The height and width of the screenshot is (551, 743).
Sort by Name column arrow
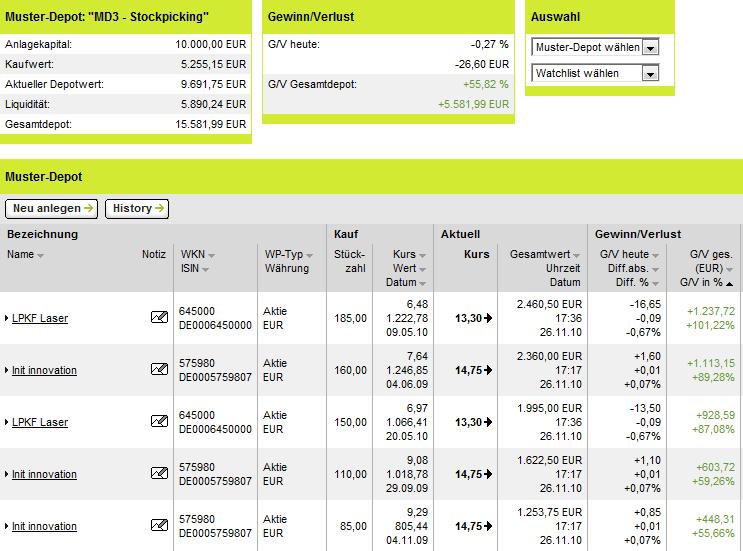point(40,255)
